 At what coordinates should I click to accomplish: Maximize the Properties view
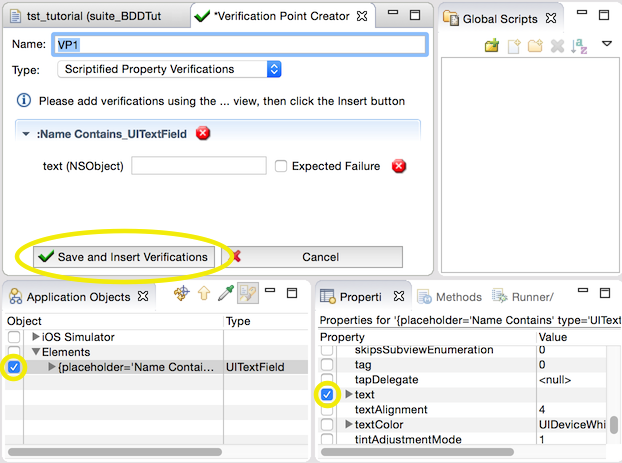click(605, 293)
